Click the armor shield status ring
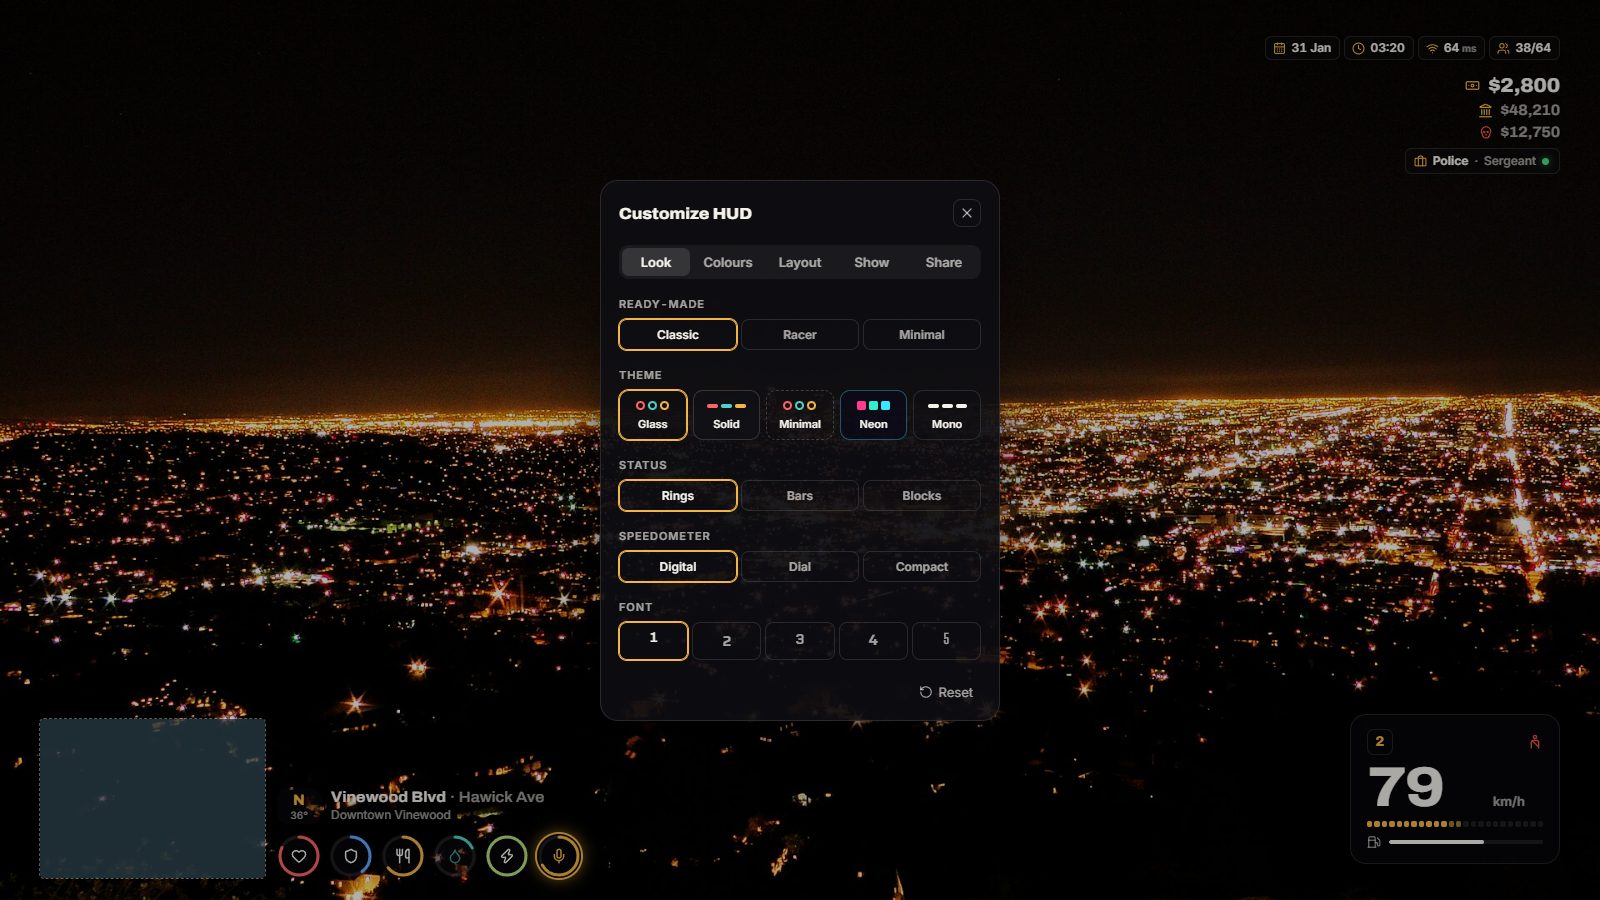This screenshot has height=900, width=1600. tap(351, 856)
